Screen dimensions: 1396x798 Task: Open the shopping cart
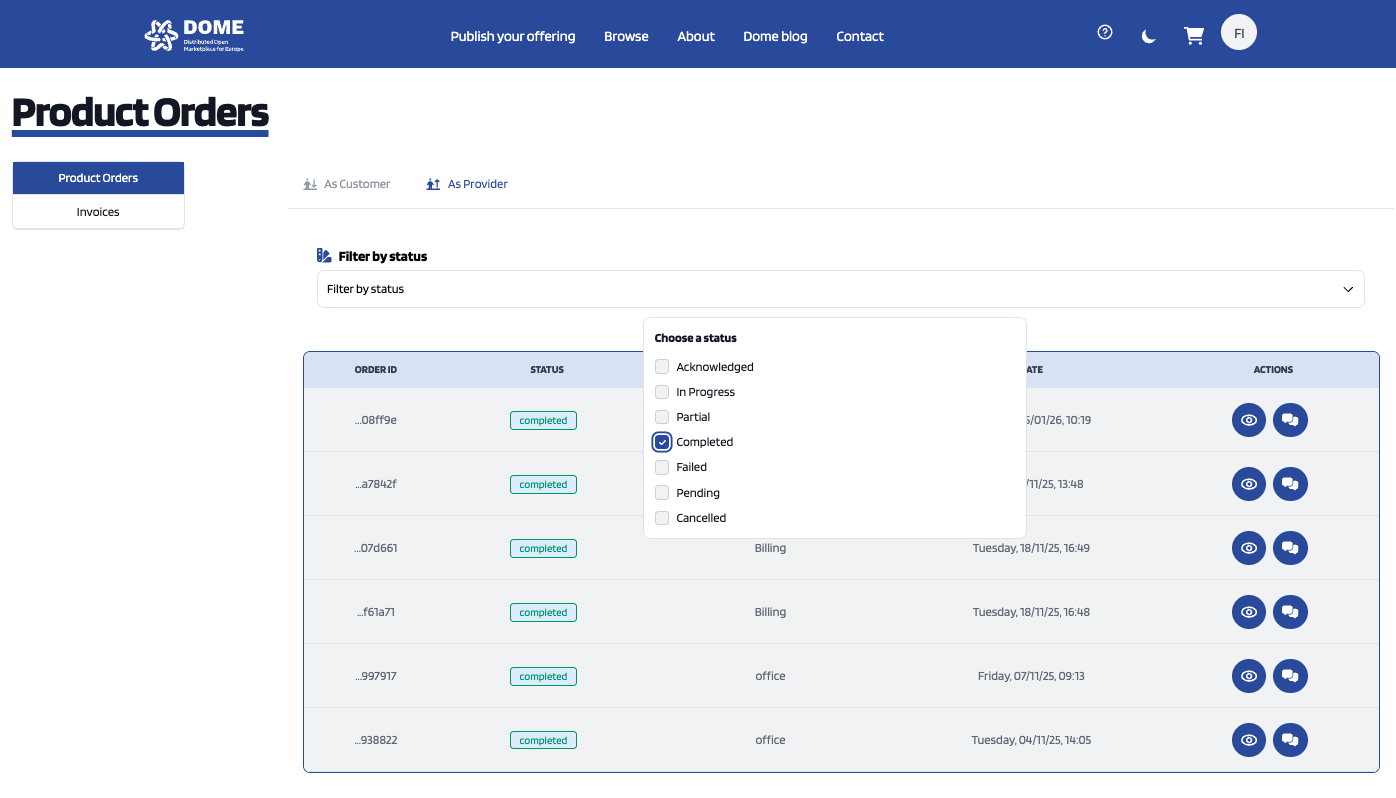pos(1193,36)
